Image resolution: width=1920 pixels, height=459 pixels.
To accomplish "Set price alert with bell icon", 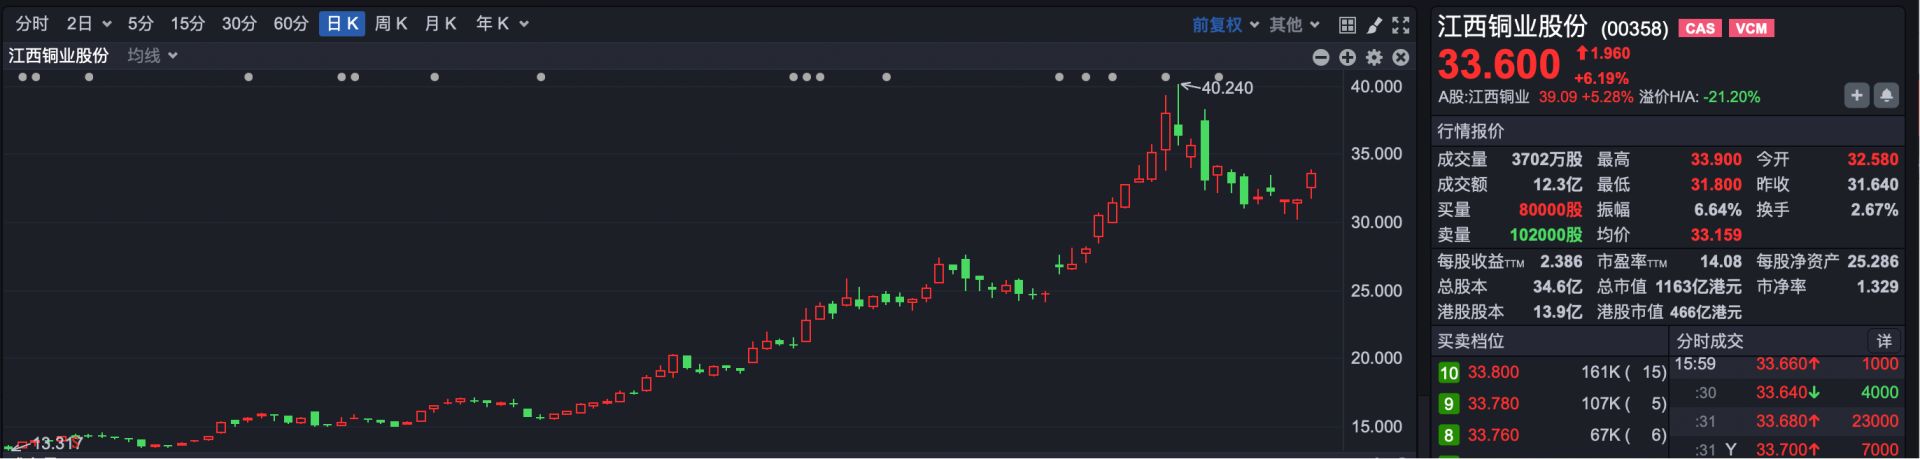I will pyautogui.click(x=1886, y=95).
